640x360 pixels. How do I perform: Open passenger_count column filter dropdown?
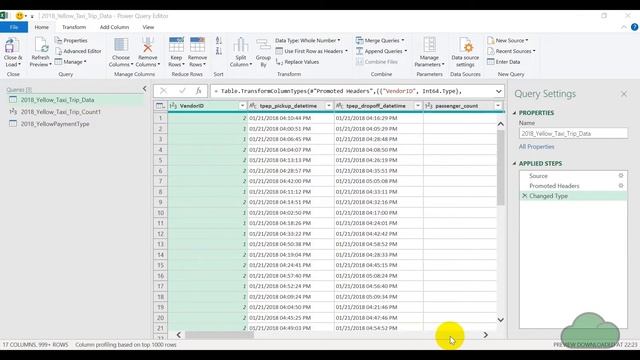click(498, 106)
